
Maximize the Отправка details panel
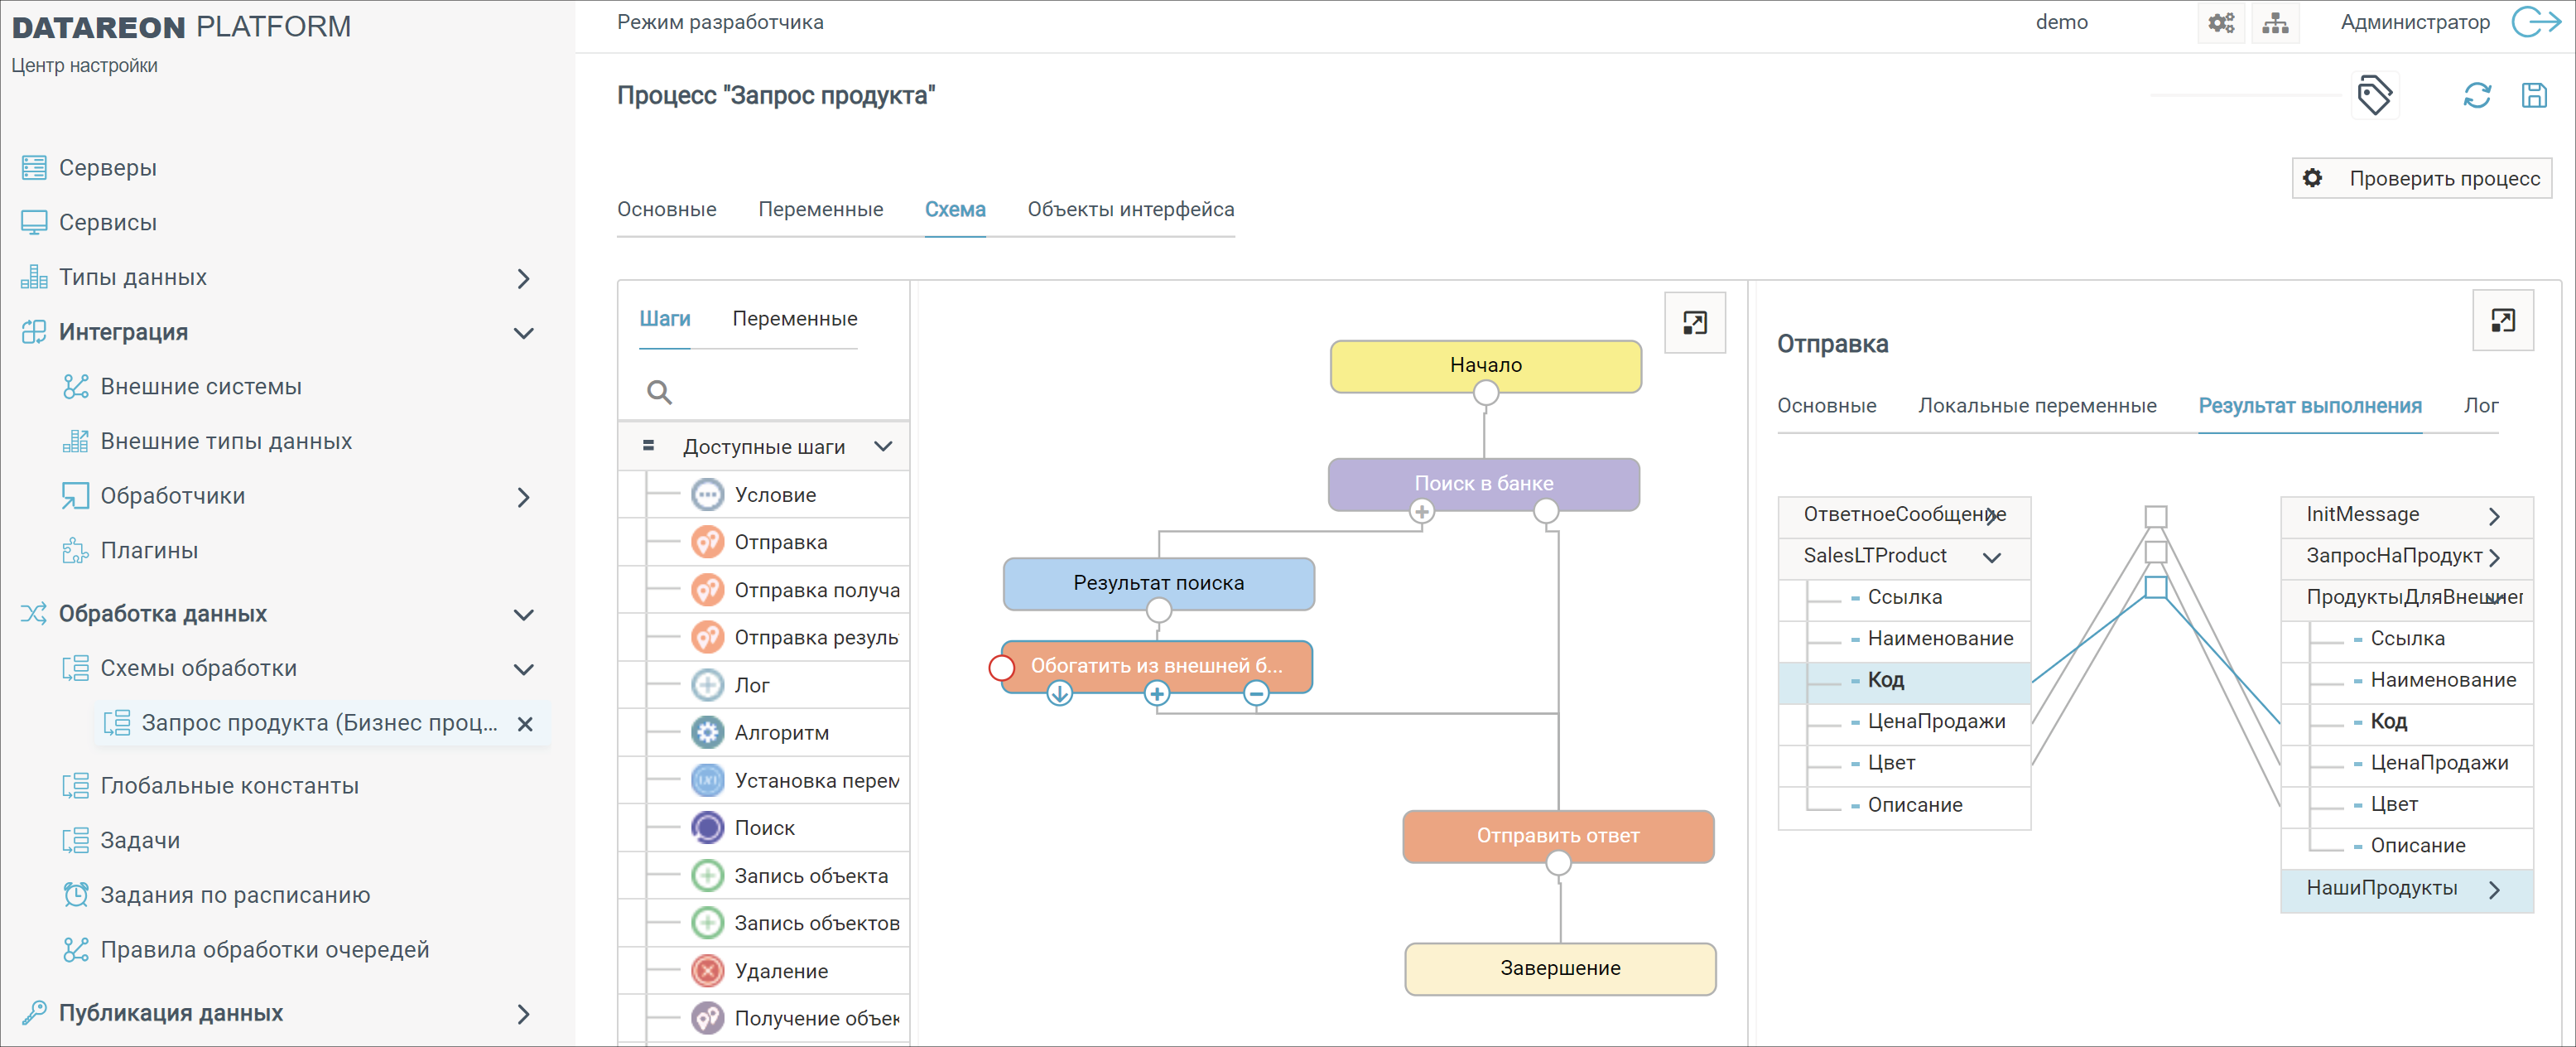[2502, 321]
